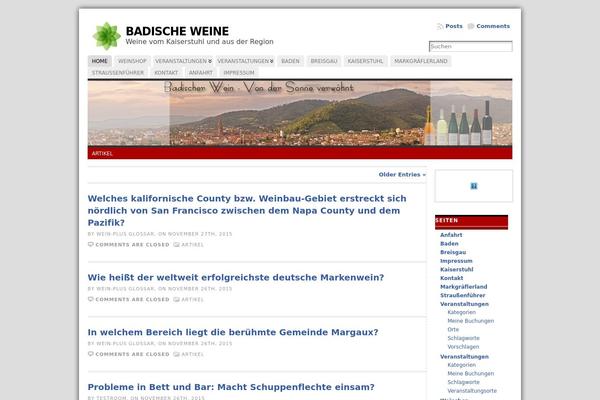Click the Comments feed link text
The image size is (600, 400).
pos(493,26)
